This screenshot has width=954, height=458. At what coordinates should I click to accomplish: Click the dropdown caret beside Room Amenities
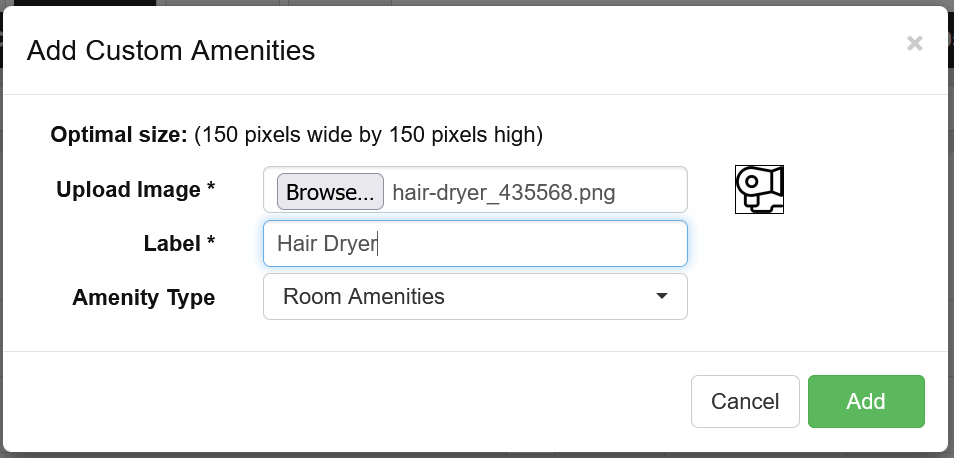[661, 296]
